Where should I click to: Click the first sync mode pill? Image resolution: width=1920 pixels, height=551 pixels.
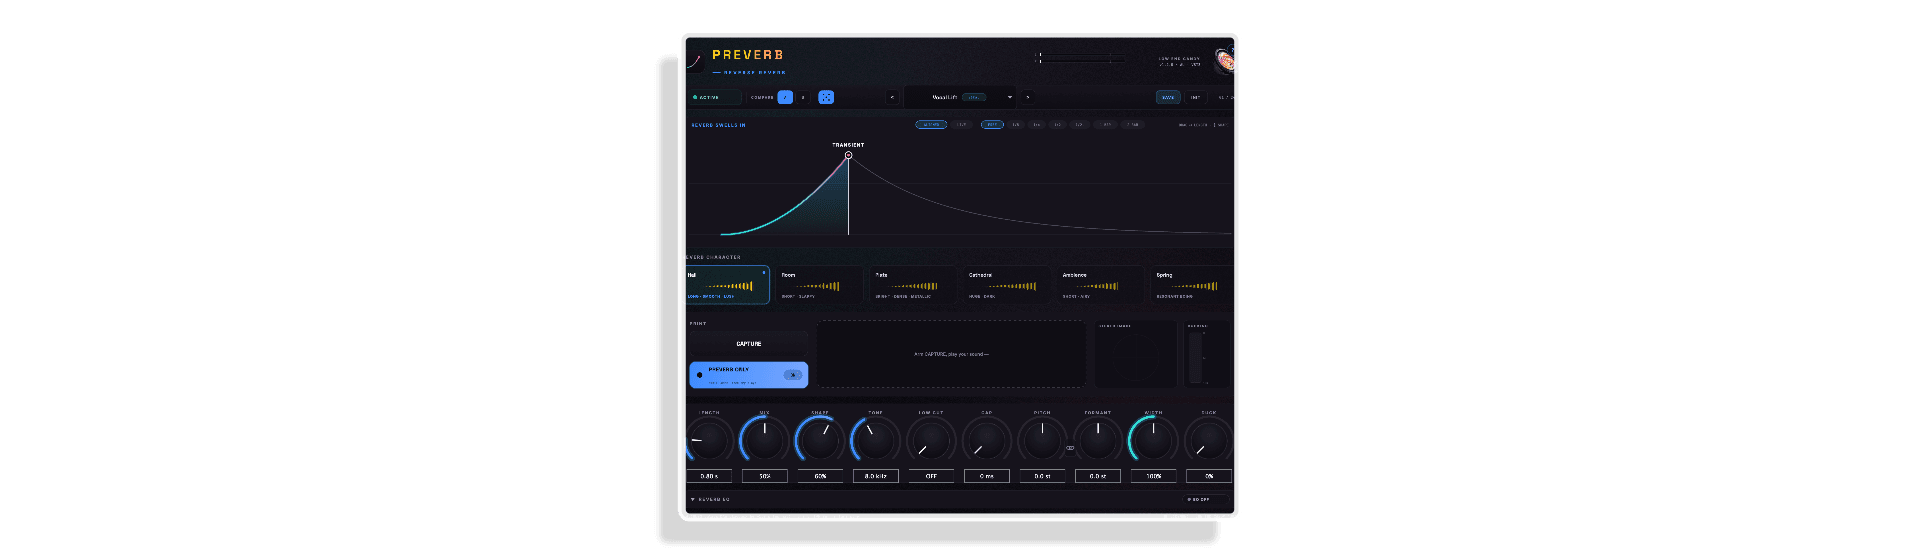(x=931, y=125)
